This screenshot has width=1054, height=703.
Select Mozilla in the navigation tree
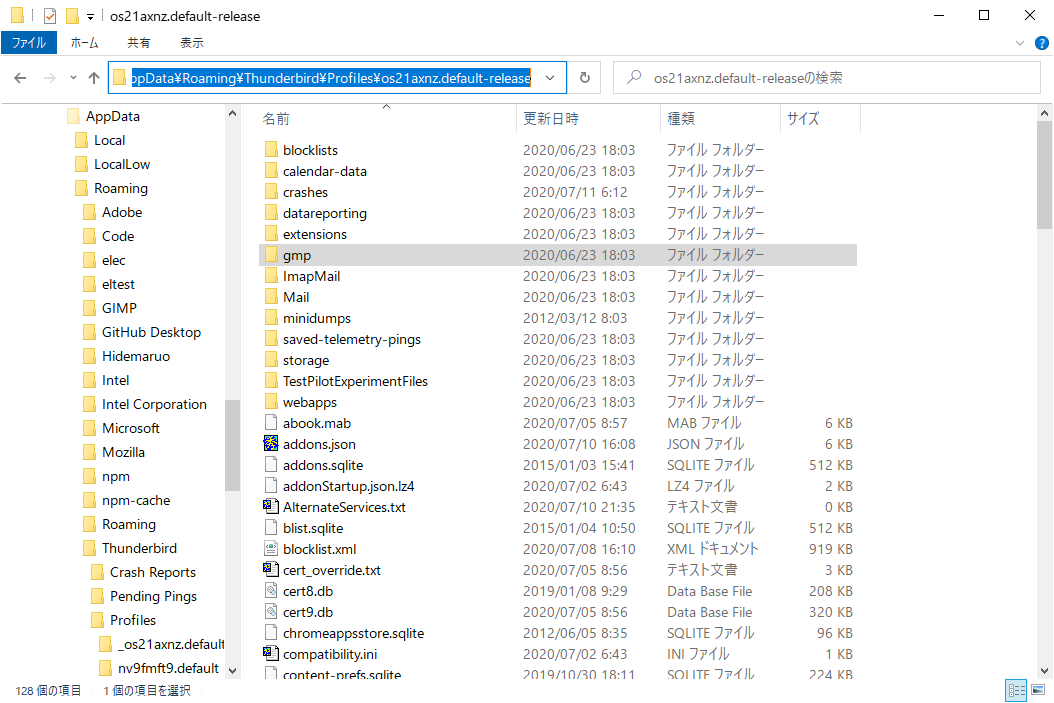click(x=123, y=452)
